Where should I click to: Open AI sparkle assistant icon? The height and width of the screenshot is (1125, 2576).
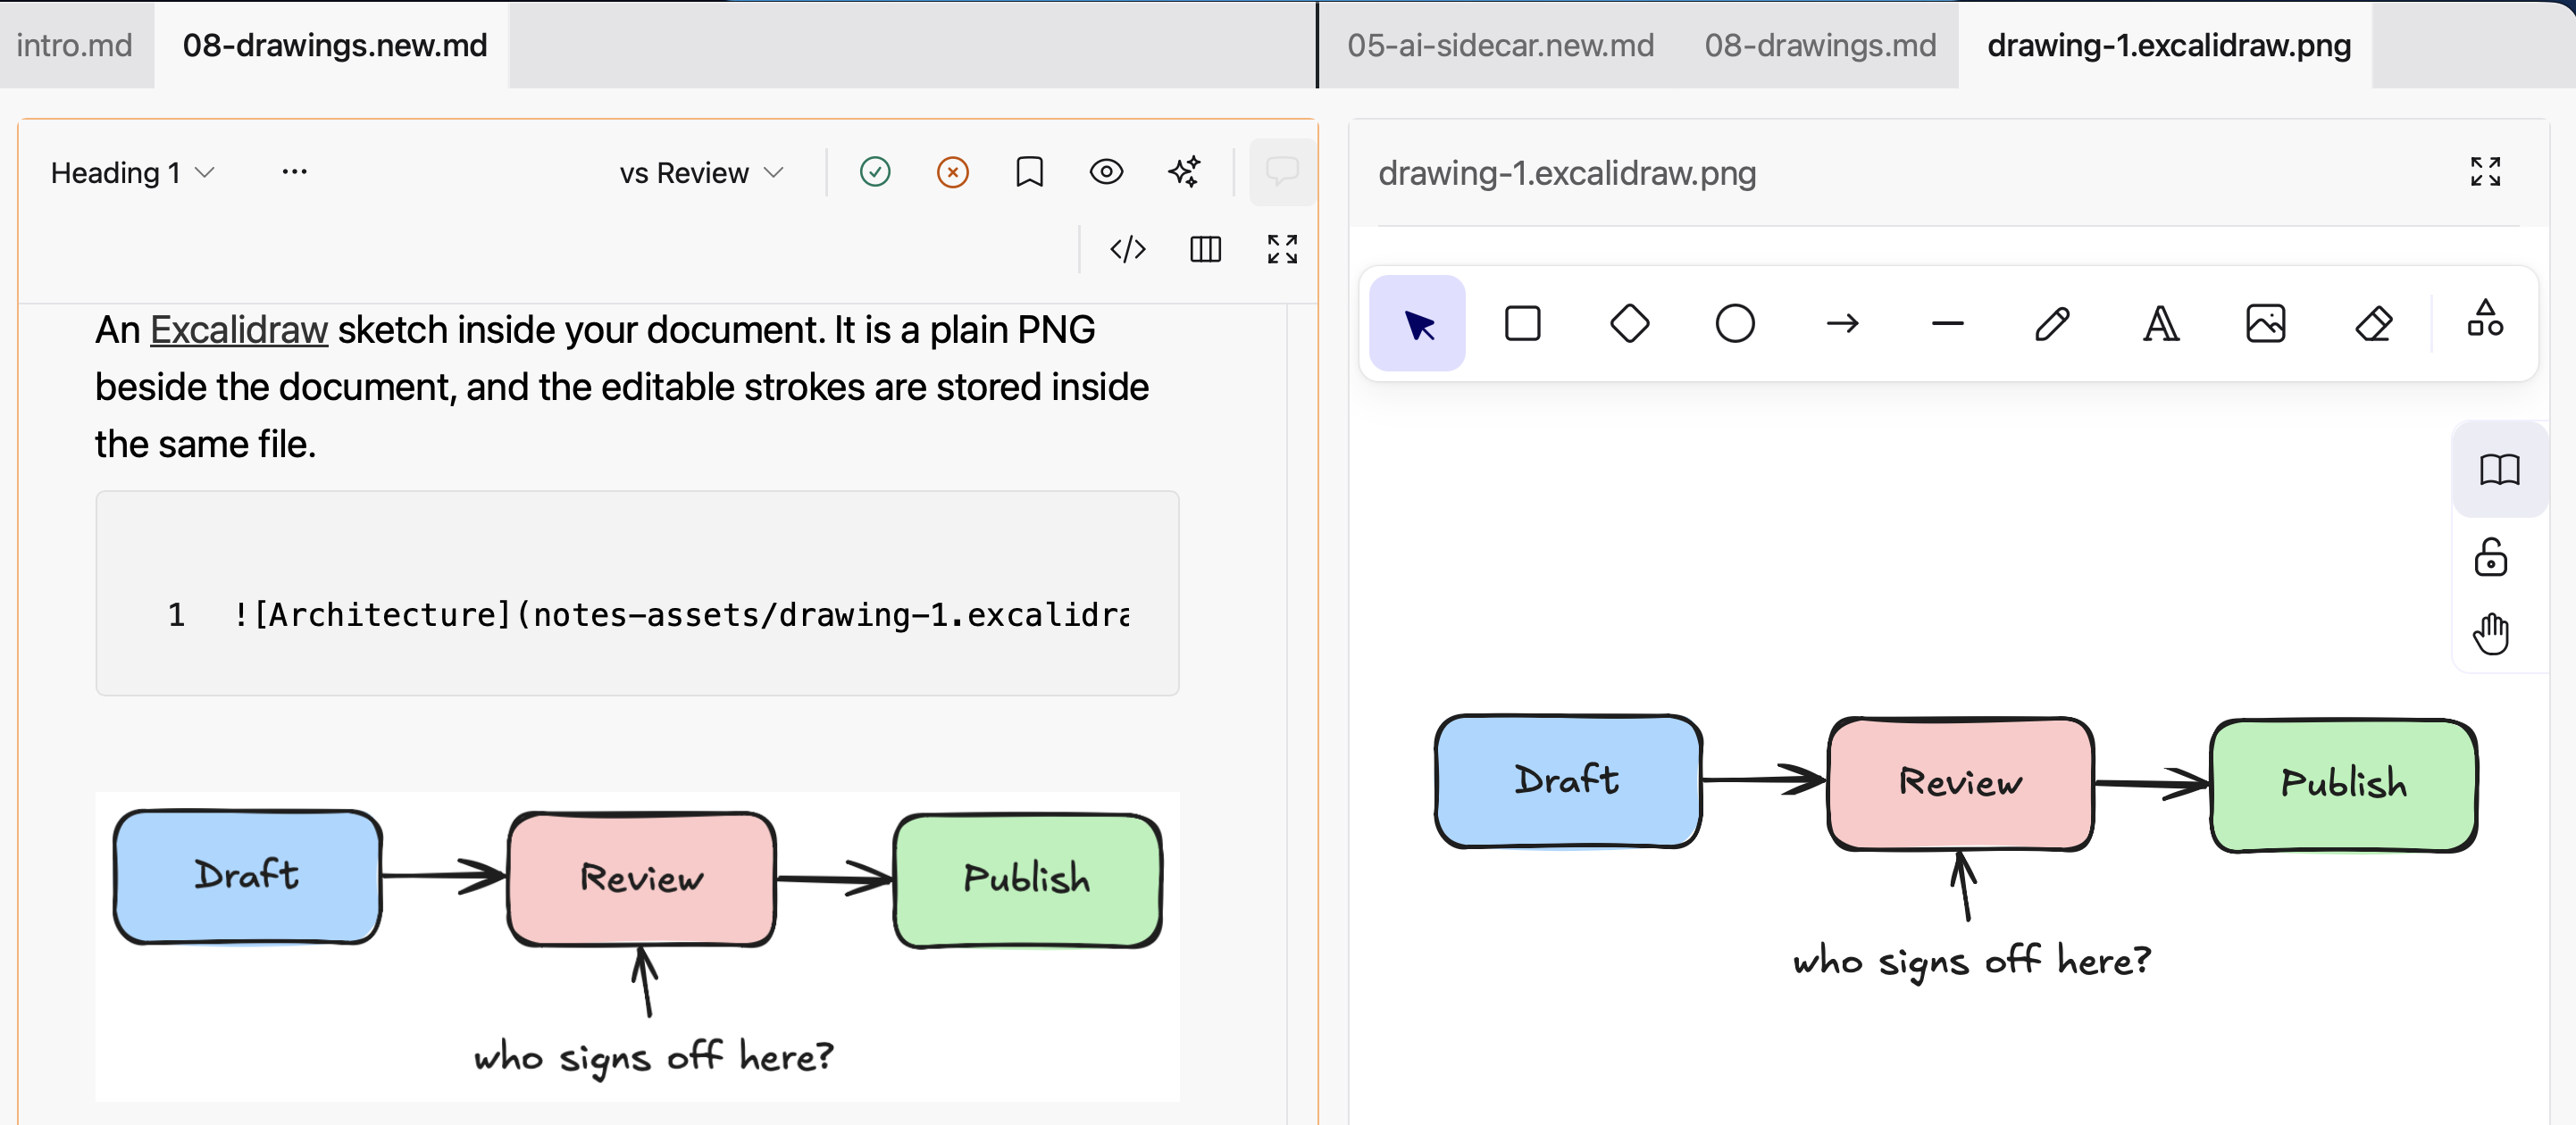click(x=1184, y=173)
